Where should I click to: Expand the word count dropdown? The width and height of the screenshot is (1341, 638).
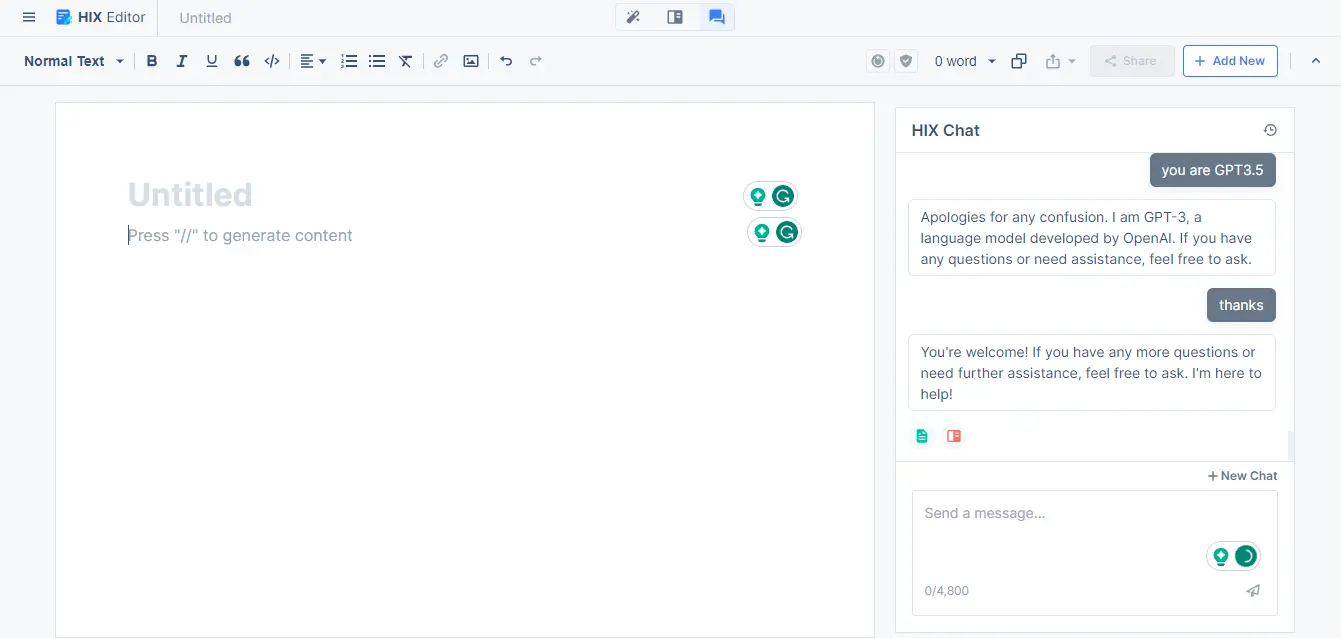point(963,61)
